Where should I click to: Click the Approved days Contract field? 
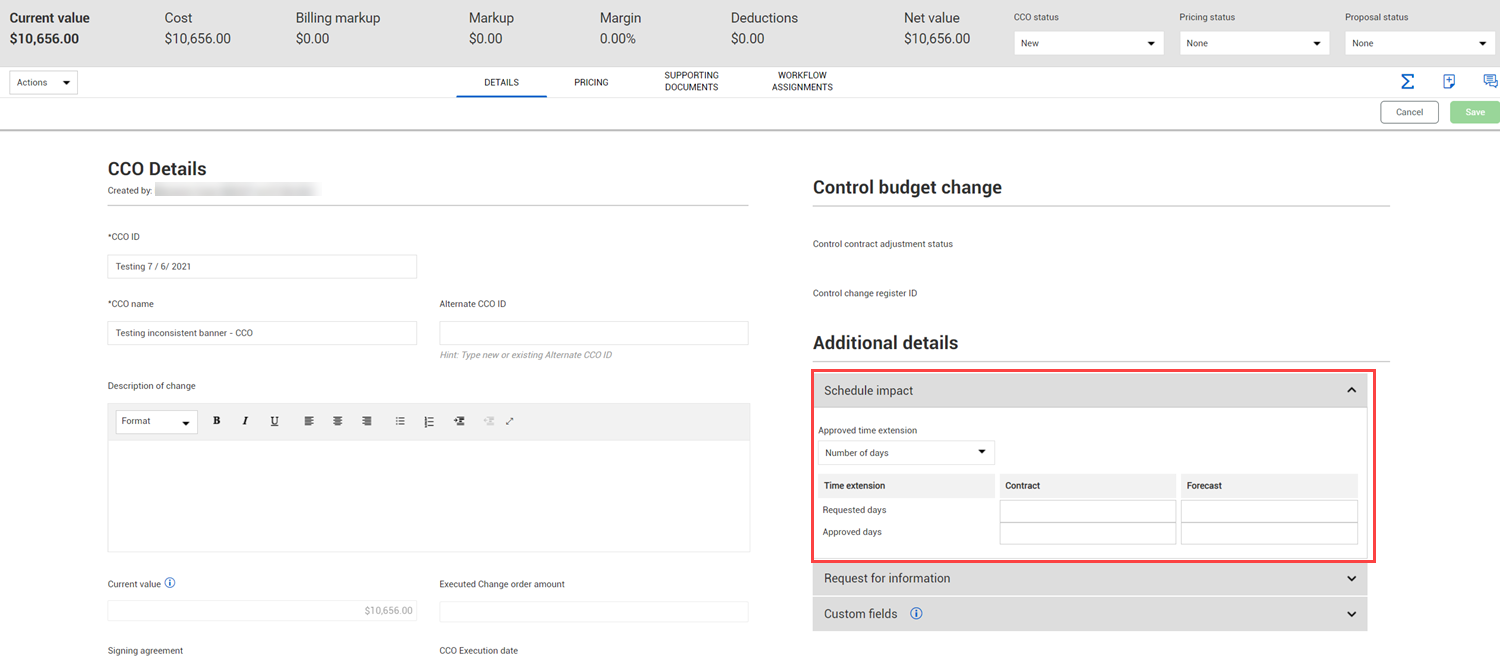tap(1088, 533)
